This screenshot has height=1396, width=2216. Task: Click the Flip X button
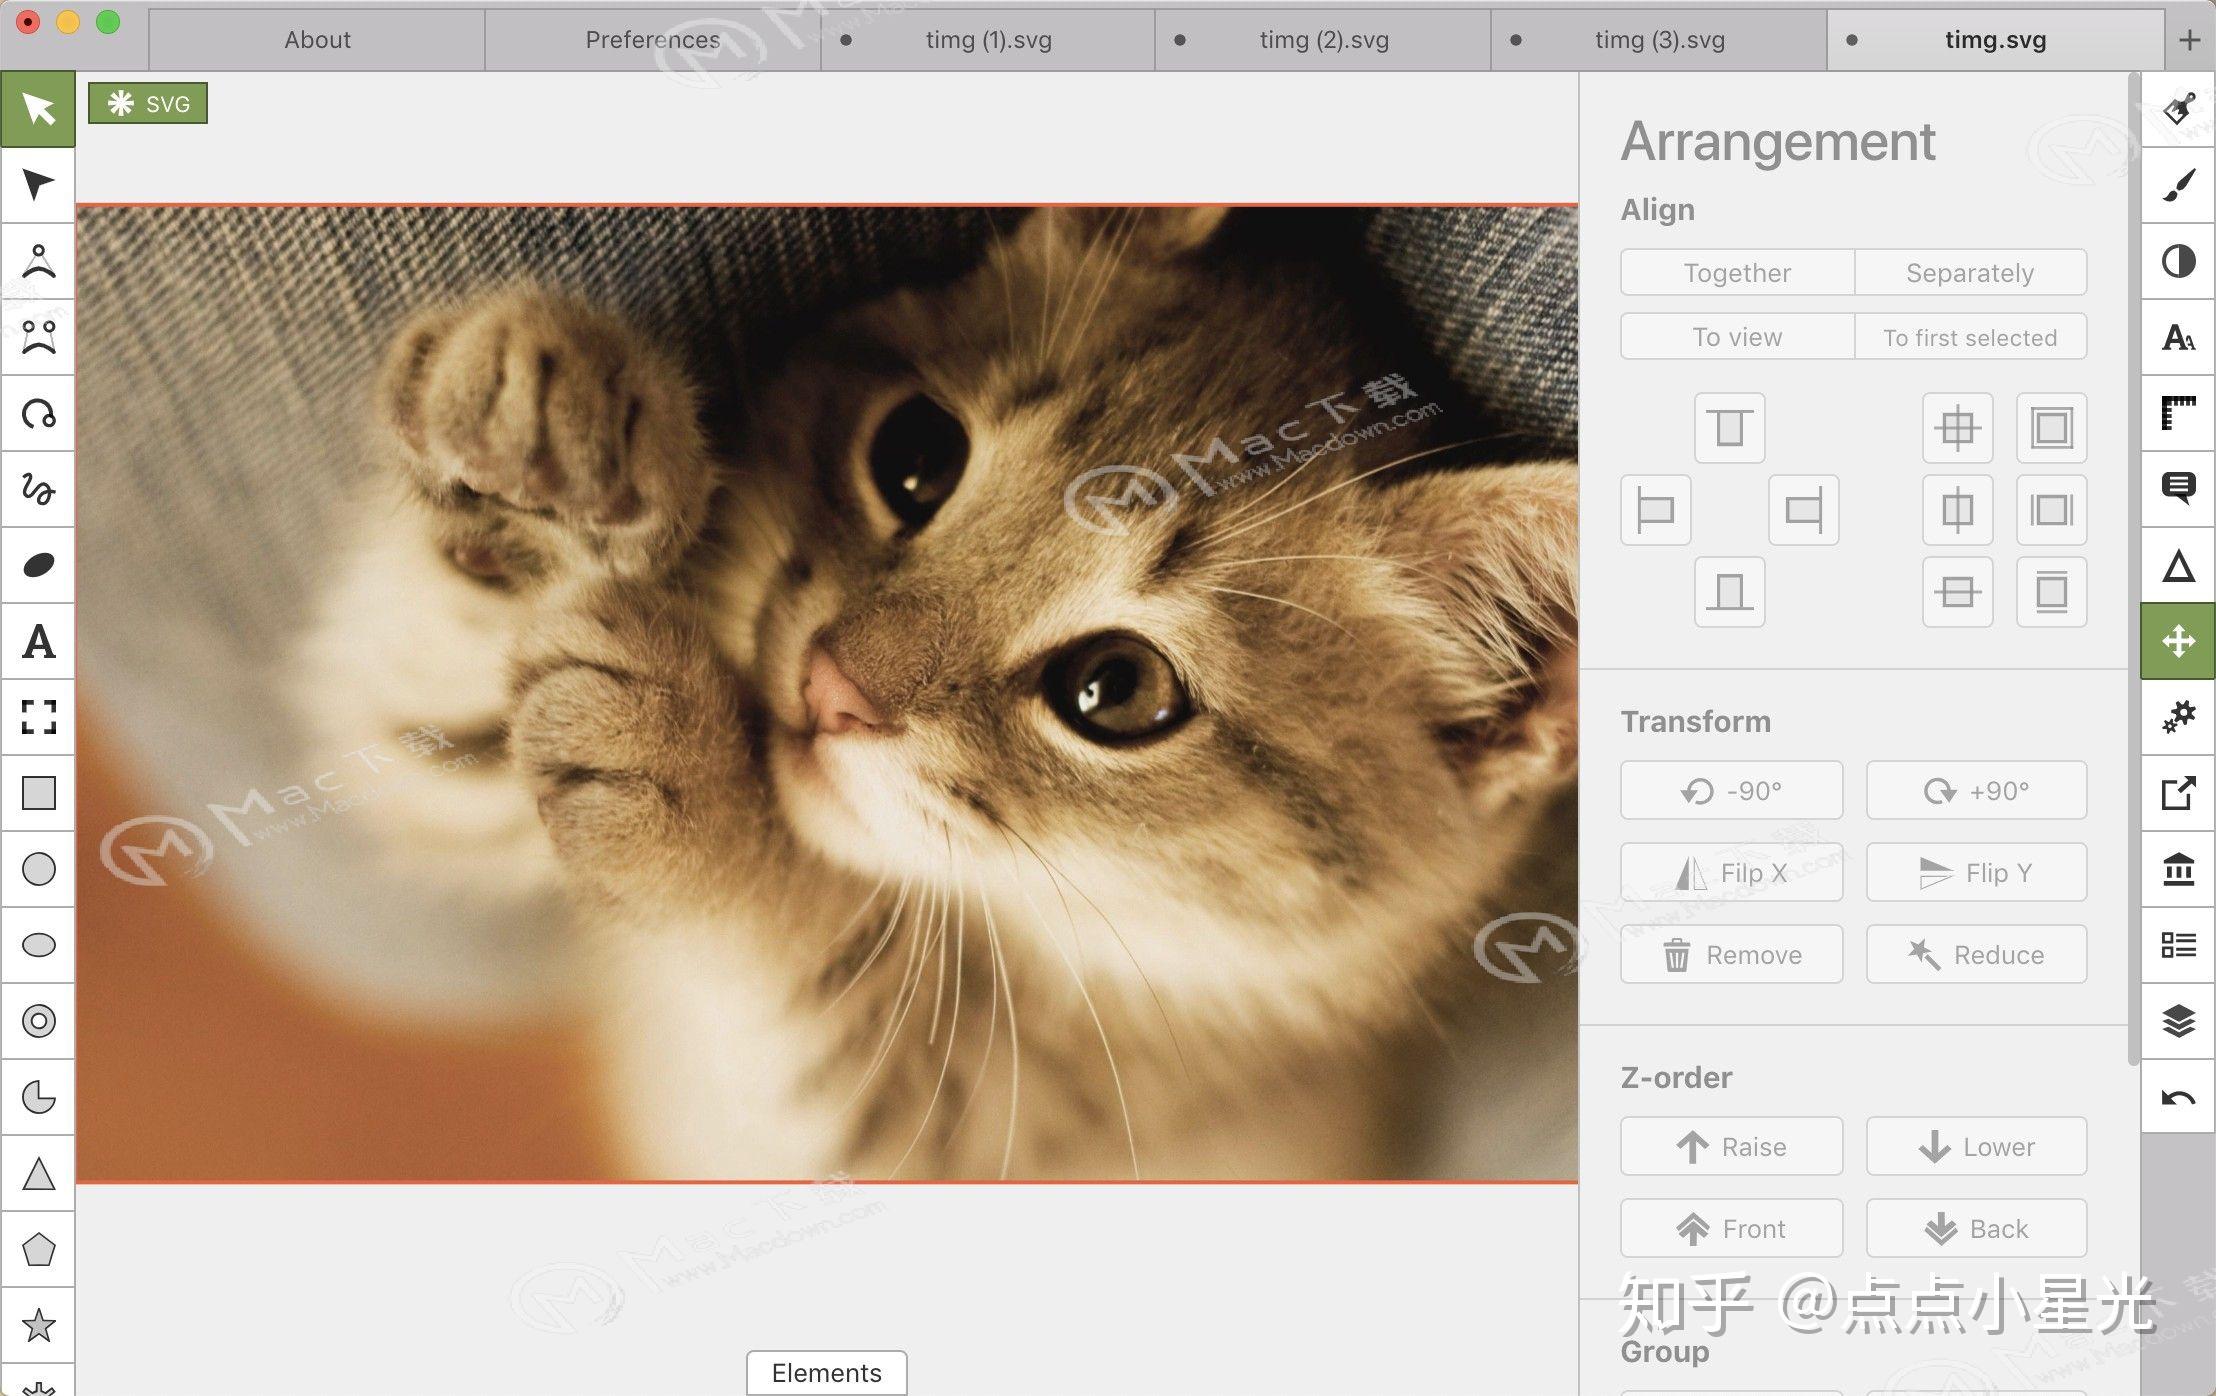(1735, 873)
